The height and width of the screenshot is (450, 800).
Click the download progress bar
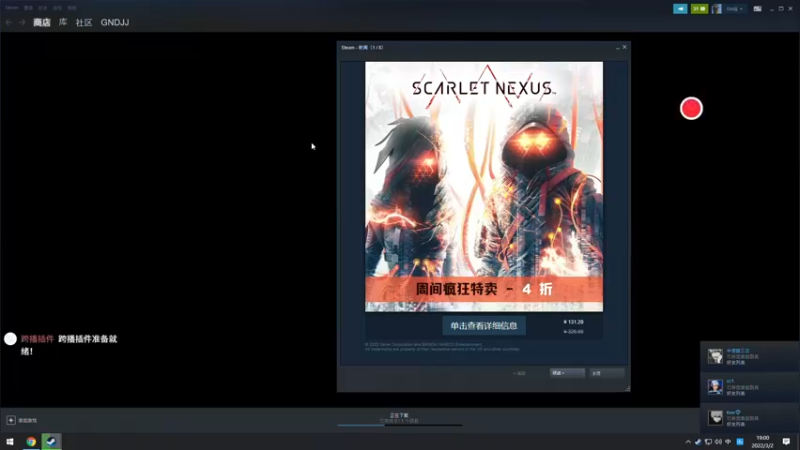(x=399, y=424)
